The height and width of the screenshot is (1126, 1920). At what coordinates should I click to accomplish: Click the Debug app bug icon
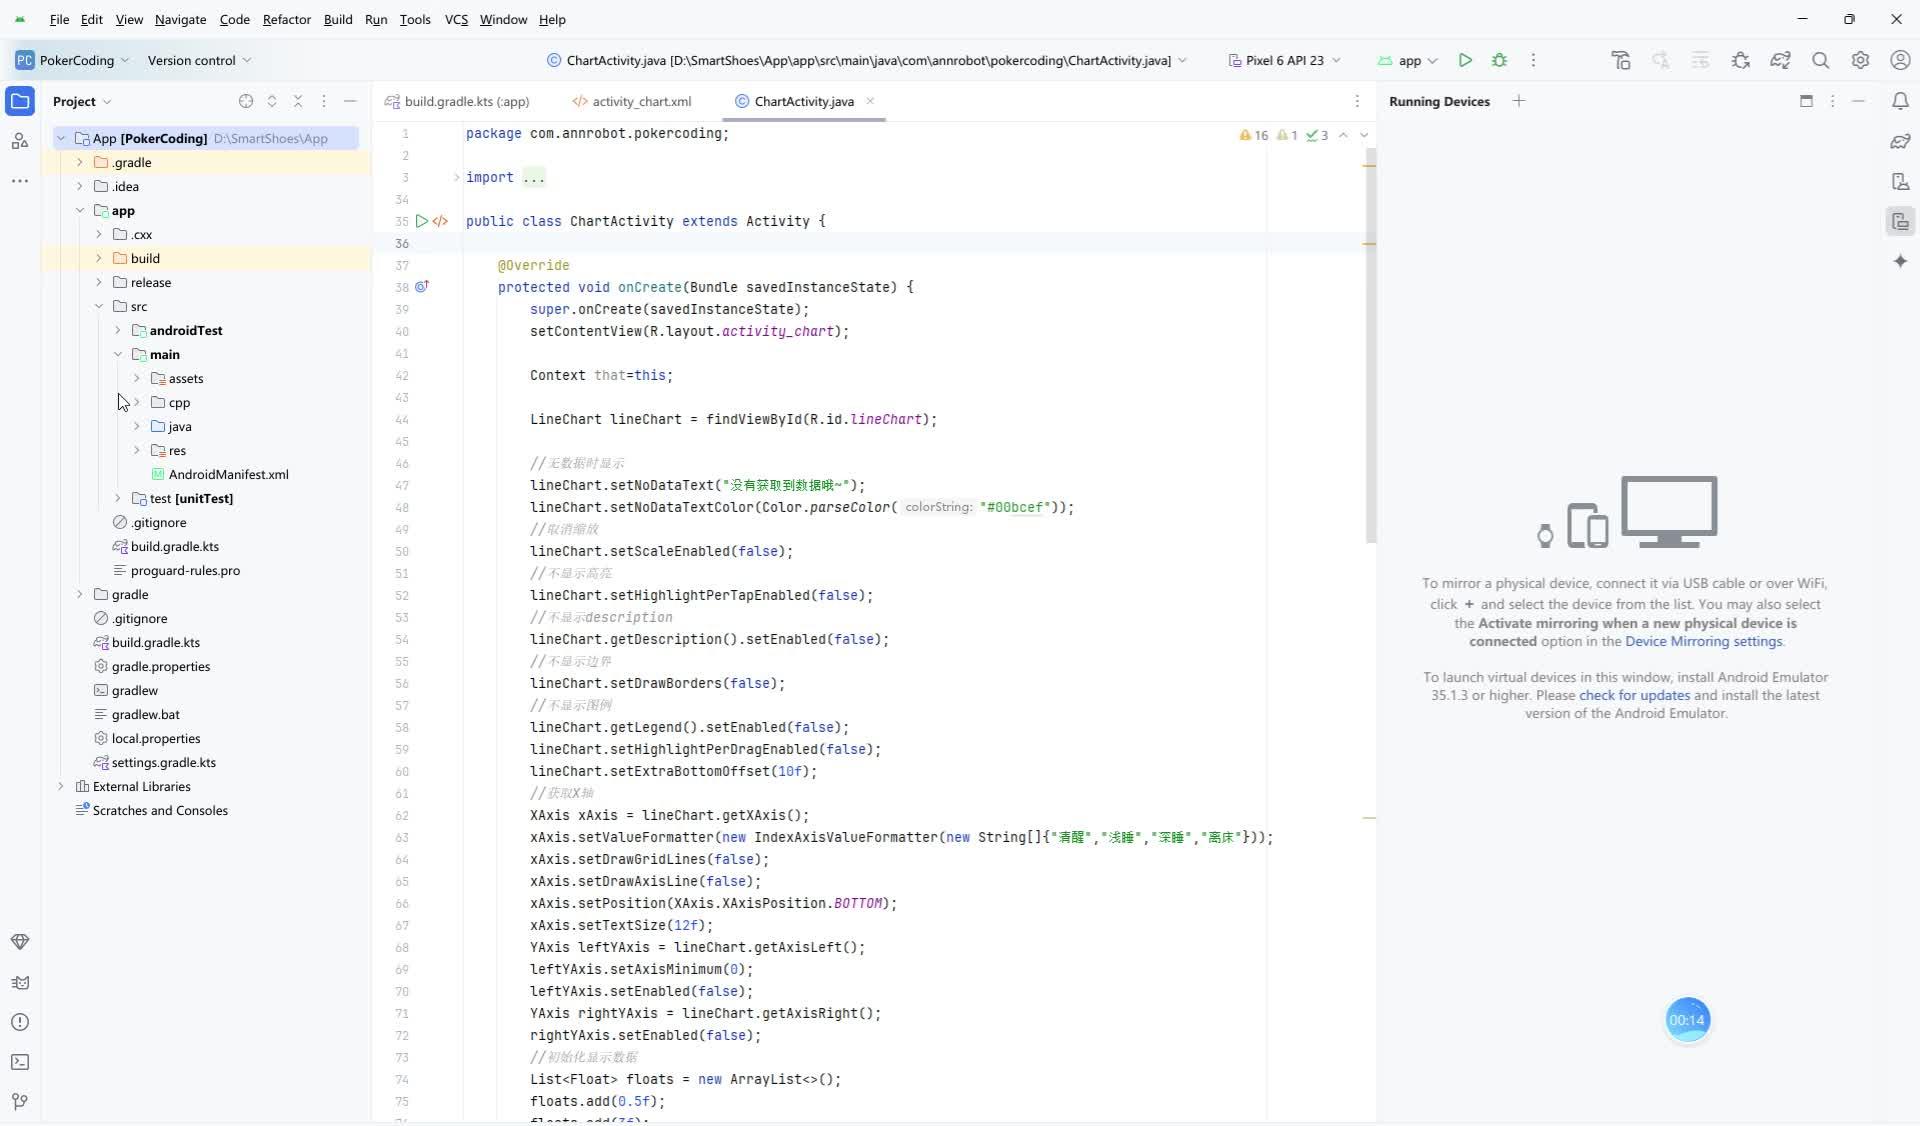[1499, 60]
